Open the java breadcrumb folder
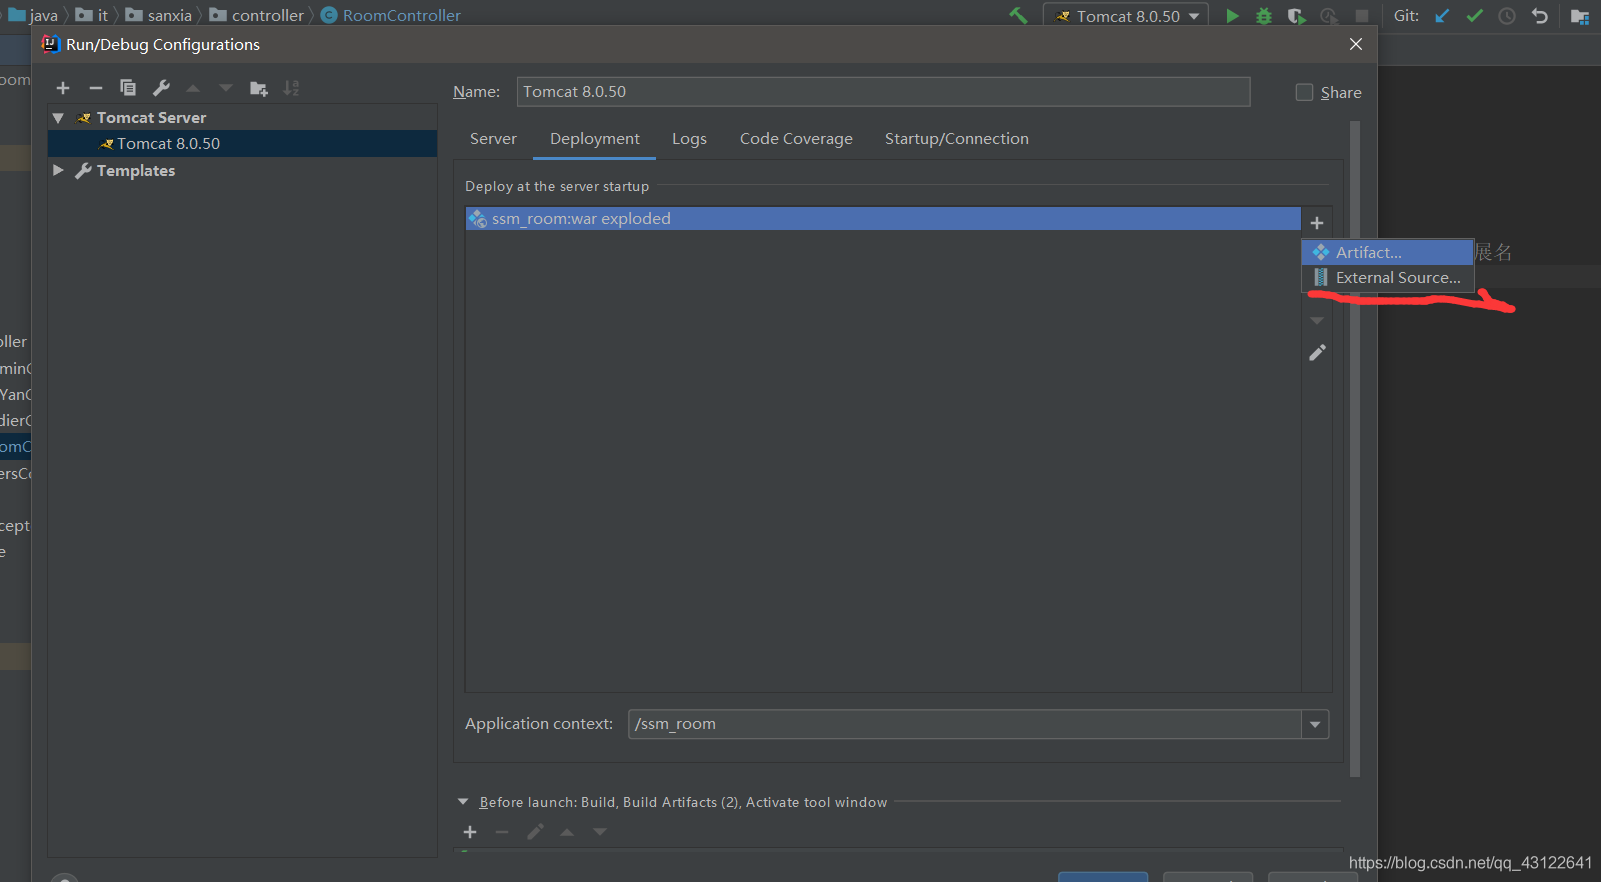The width and height of the screenshot is (1601, 882). coord(33,15)
